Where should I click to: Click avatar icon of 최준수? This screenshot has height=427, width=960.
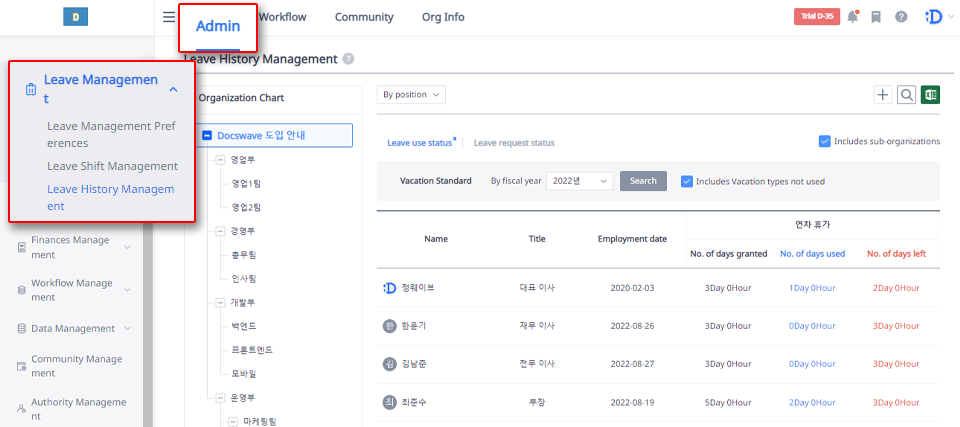(389, 402)
